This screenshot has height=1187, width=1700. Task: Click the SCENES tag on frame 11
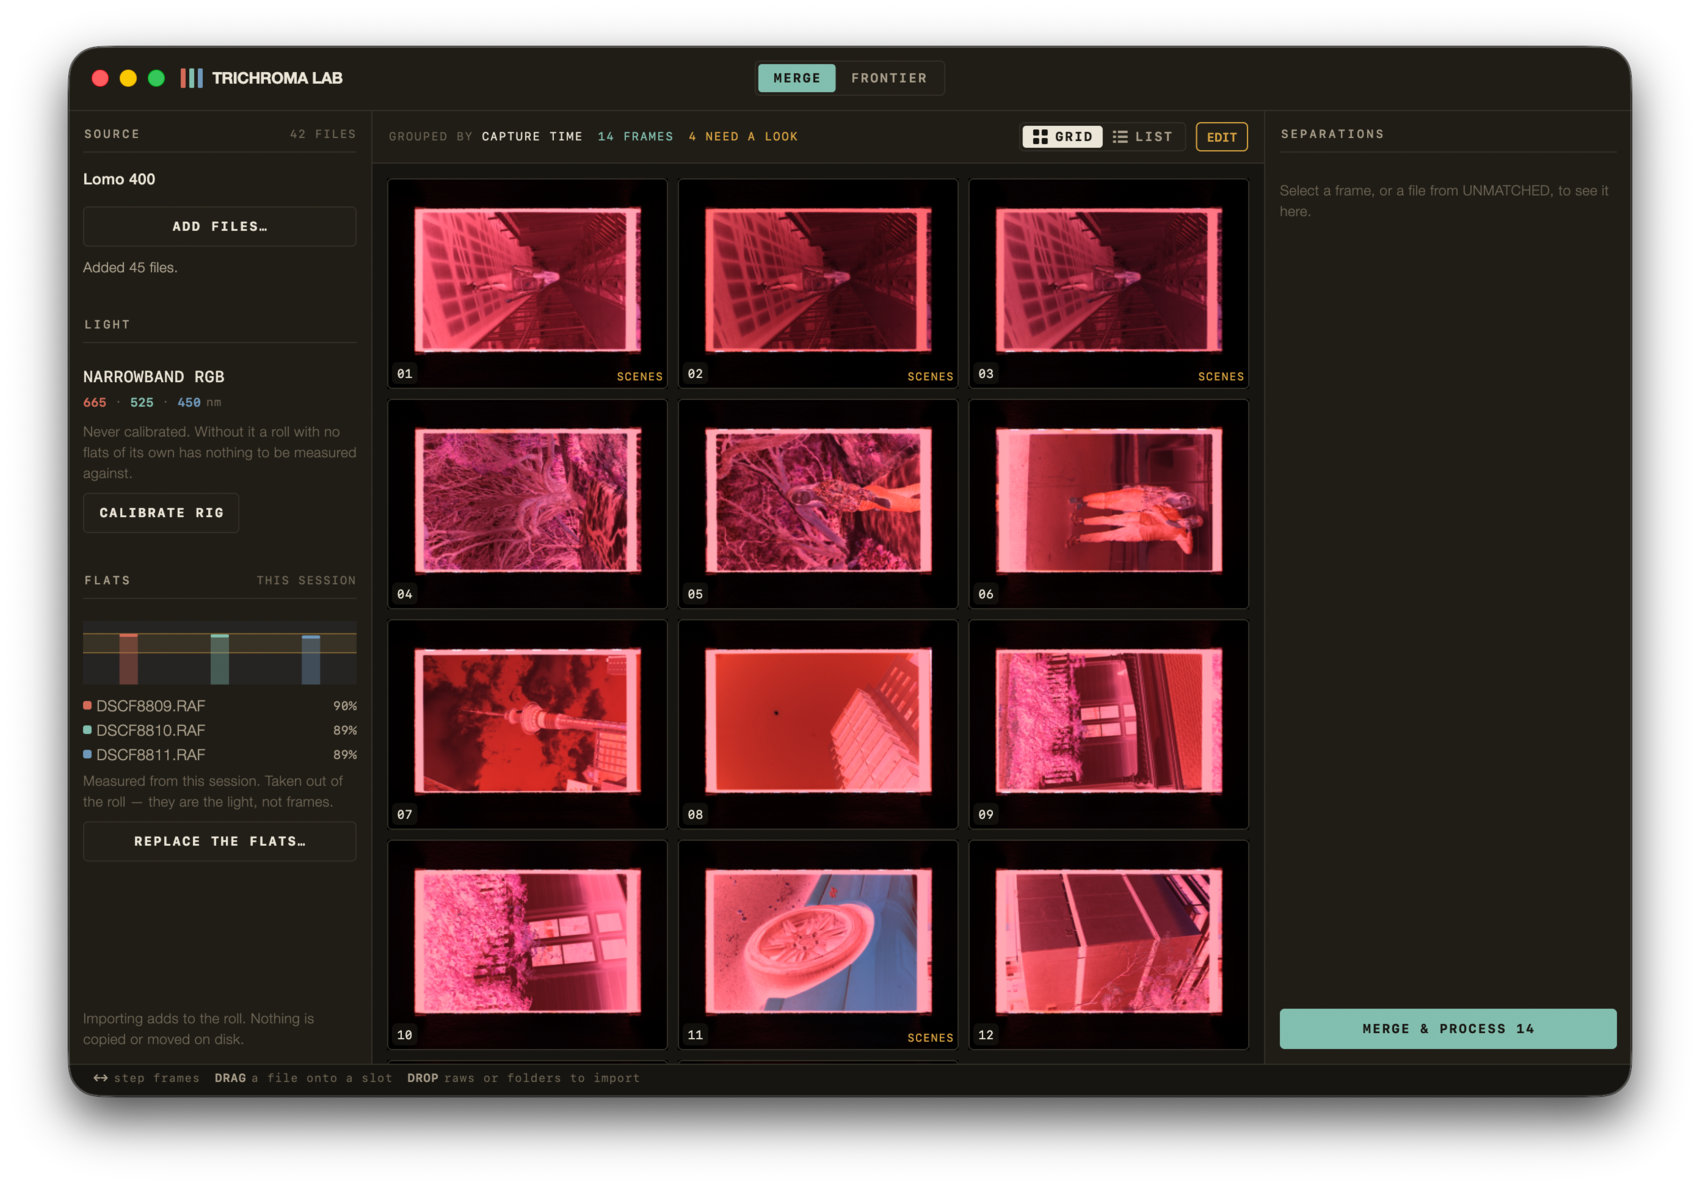(930, 1038)
